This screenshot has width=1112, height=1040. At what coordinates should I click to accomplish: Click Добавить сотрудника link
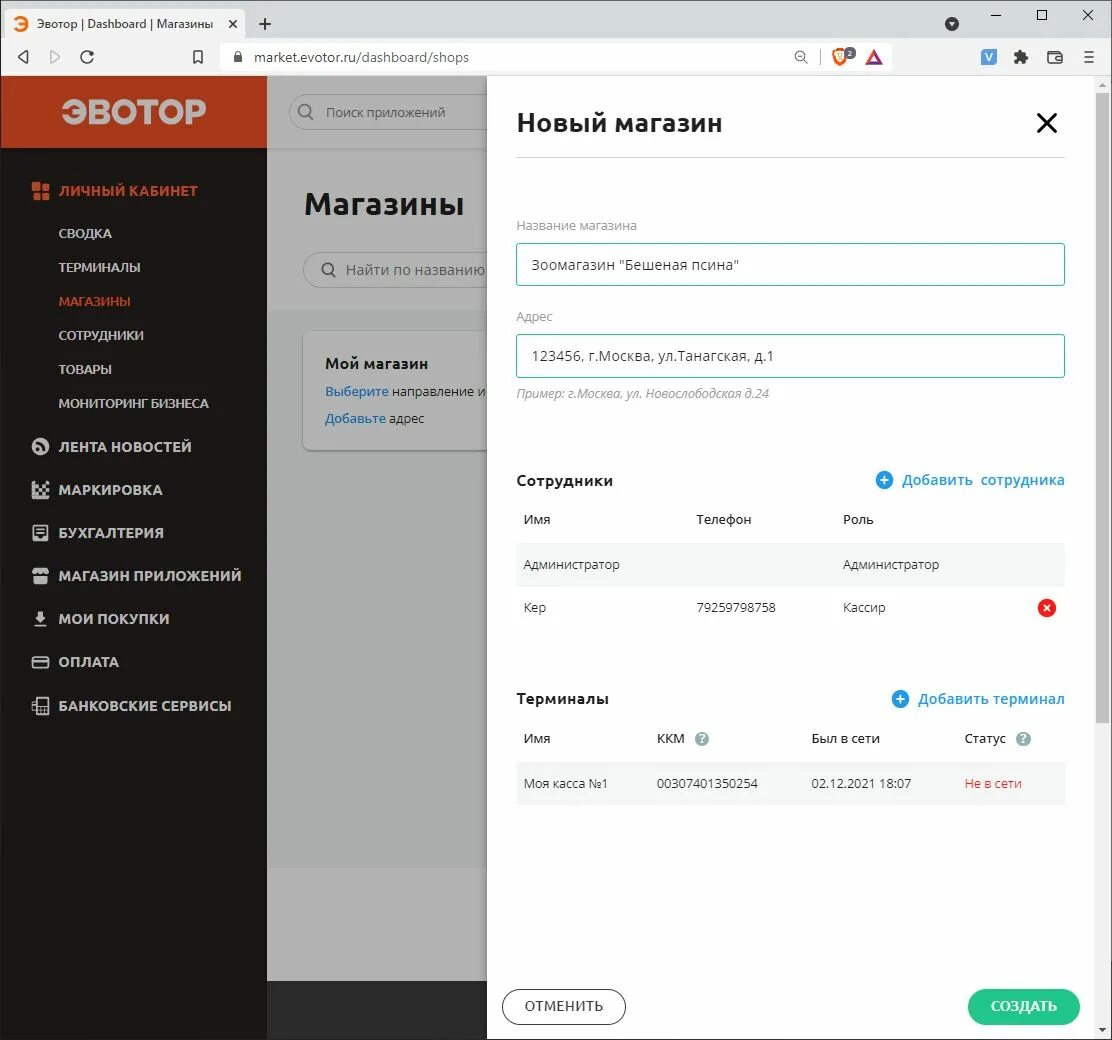983,480
